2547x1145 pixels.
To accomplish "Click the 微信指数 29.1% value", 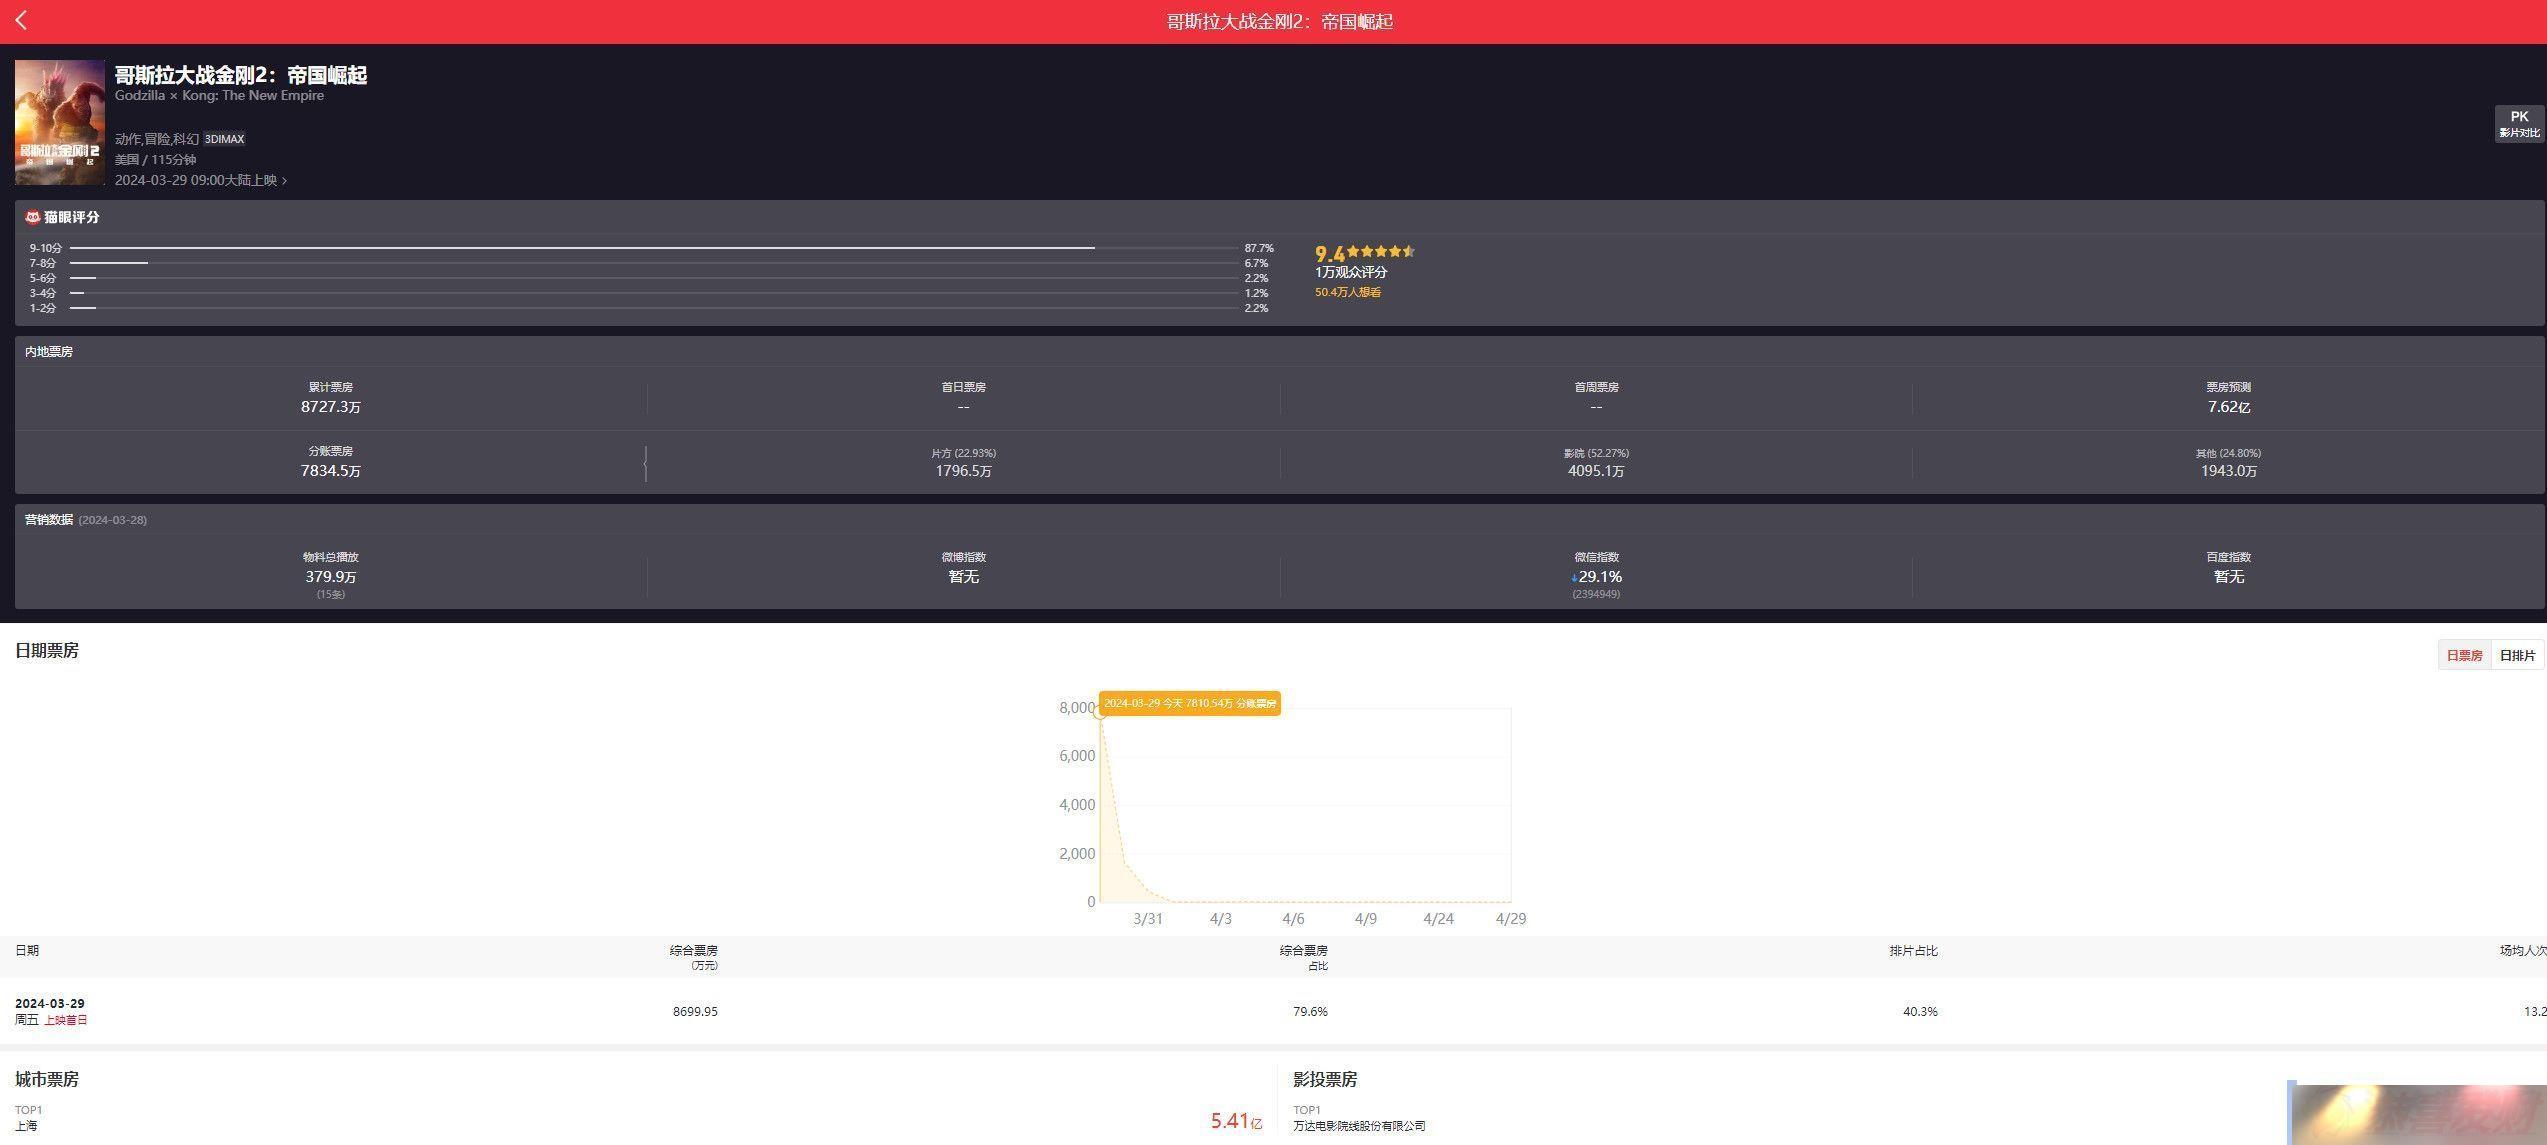I will pyautogui.click(x=1596, y=577).
